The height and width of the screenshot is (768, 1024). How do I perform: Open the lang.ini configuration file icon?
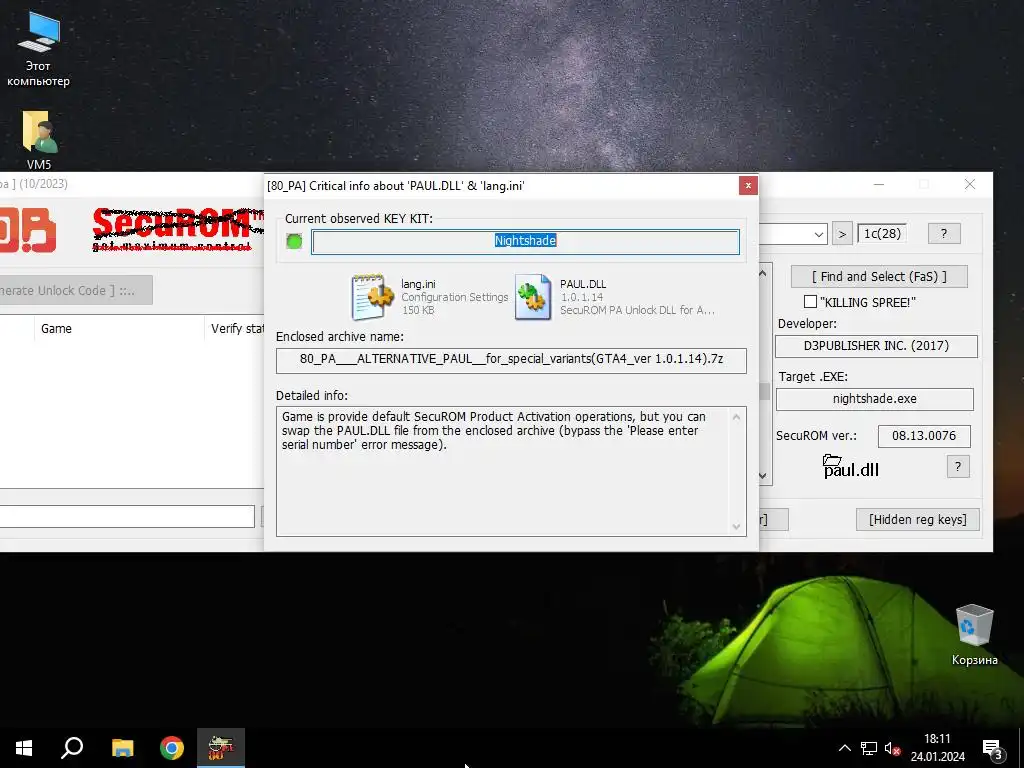(x=372, y=297)
